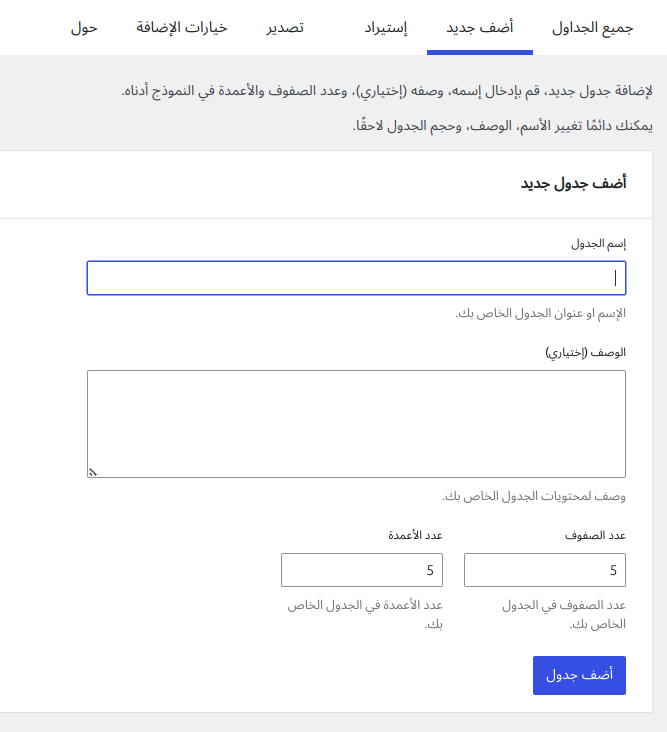Go to the تصدير tab
The height and width of the screenshot is (732, 667).
285,27
